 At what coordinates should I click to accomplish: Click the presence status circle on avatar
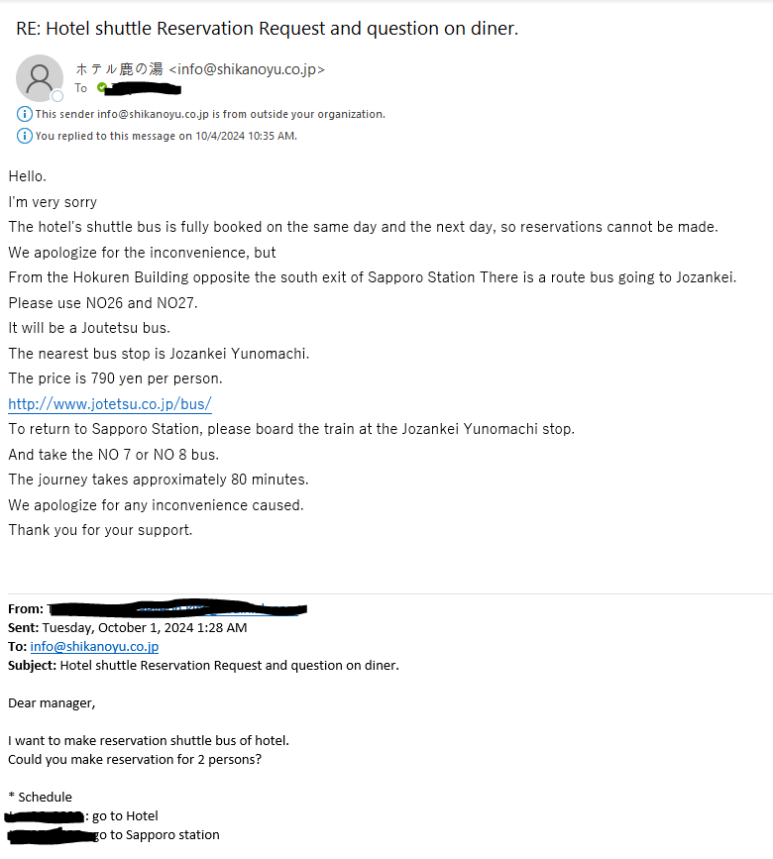[57, 96]
